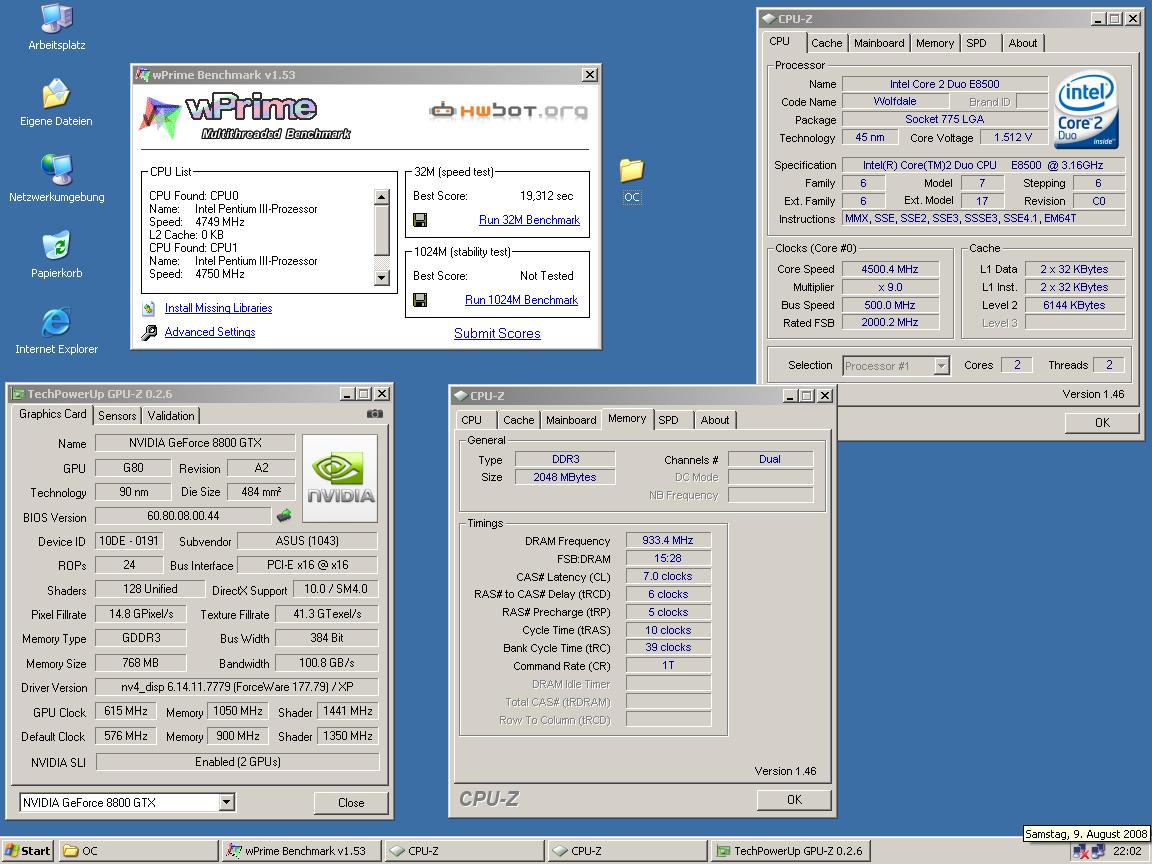This screenshot has height=864, width=1152.
Task: Switch to wPrime Benchmark in taskbar
Action: click(301, 851)
